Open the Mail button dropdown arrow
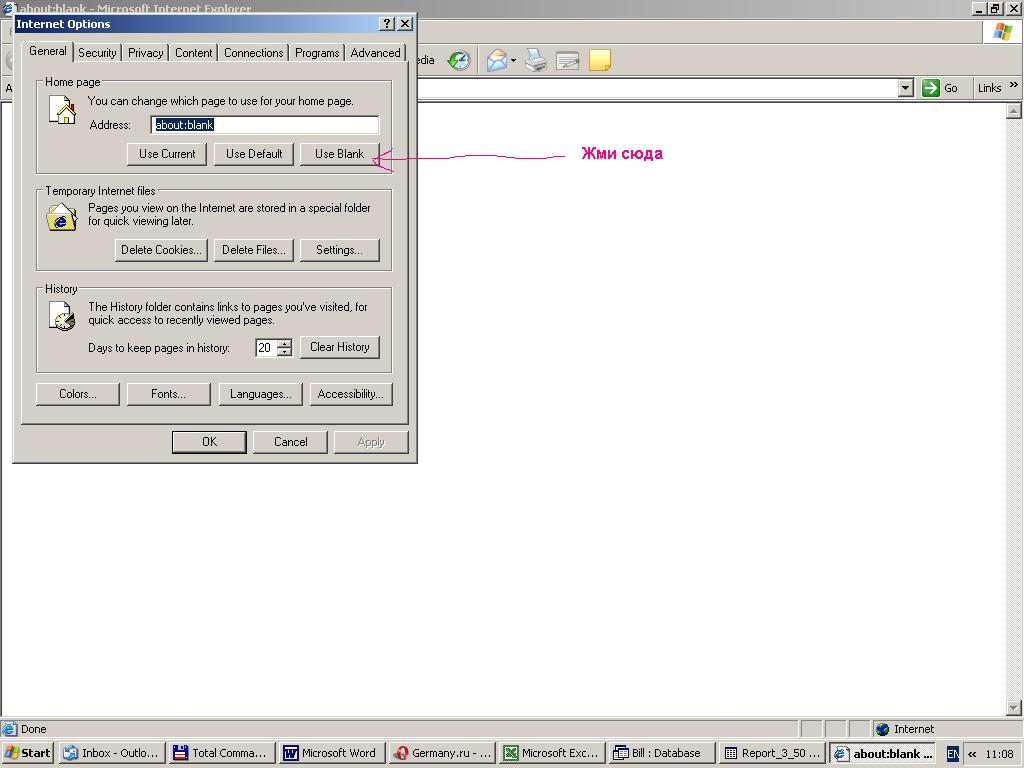1024x768 pixels. click(x=513, y=61)
